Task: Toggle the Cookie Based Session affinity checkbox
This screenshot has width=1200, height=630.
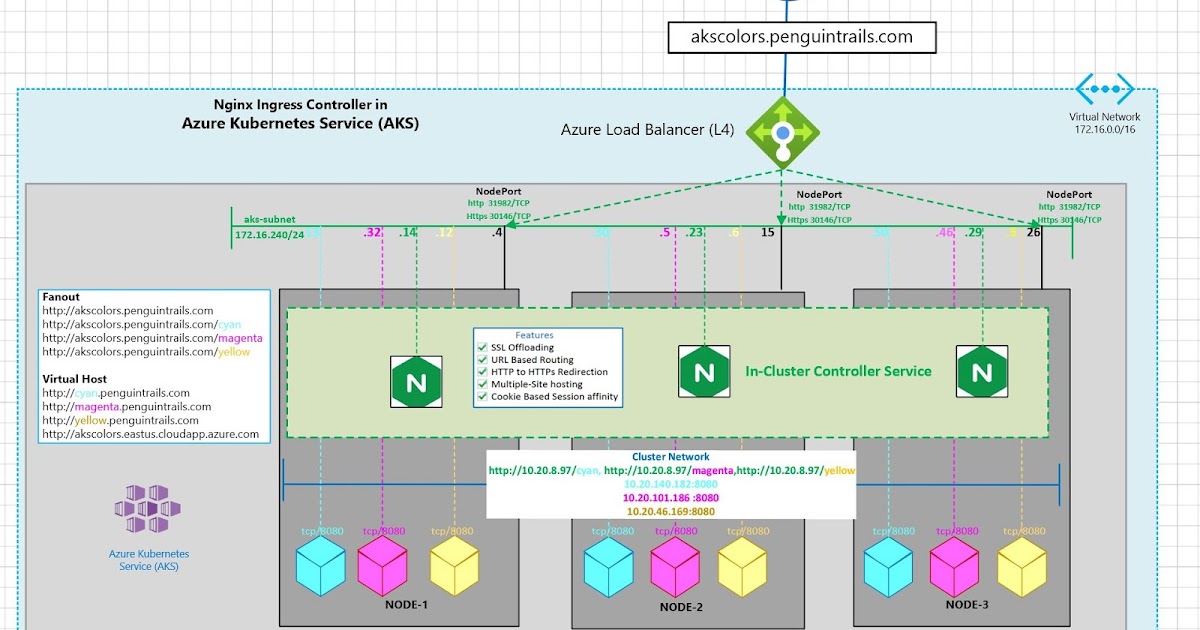Action: pyautogui.click(x=481, y=396)
